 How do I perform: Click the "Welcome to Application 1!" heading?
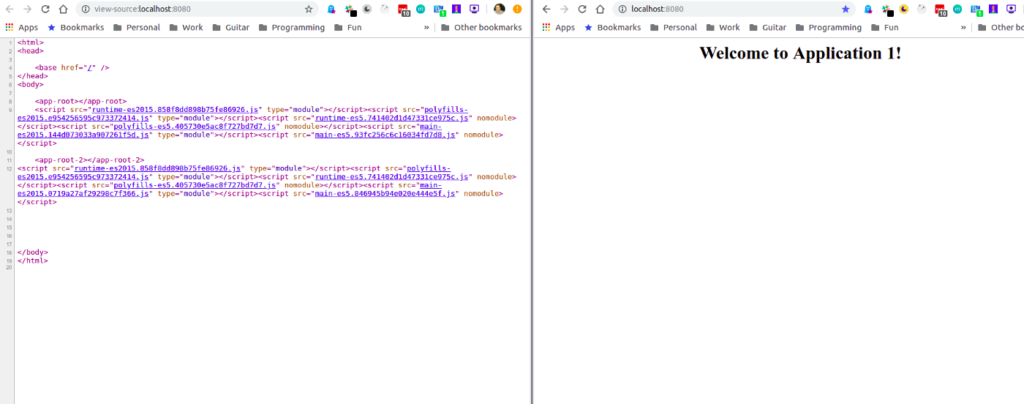point(800,53)
